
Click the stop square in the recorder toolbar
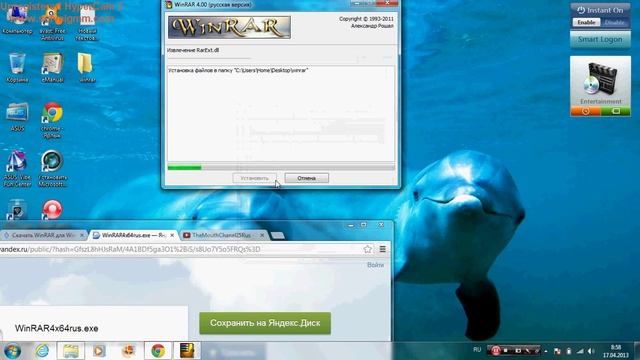click(x=506, y=351)
